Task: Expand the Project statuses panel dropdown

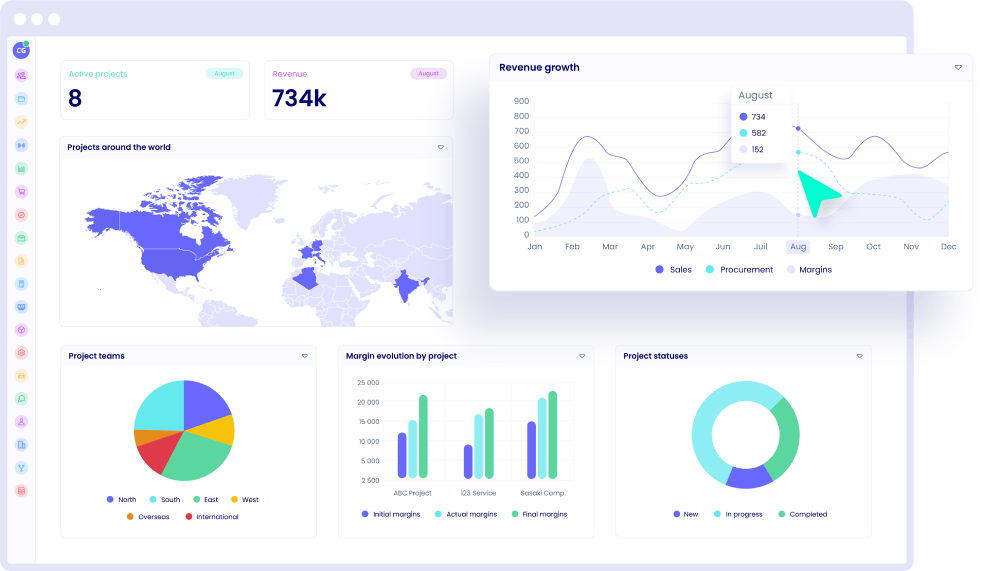Action: 859,356
